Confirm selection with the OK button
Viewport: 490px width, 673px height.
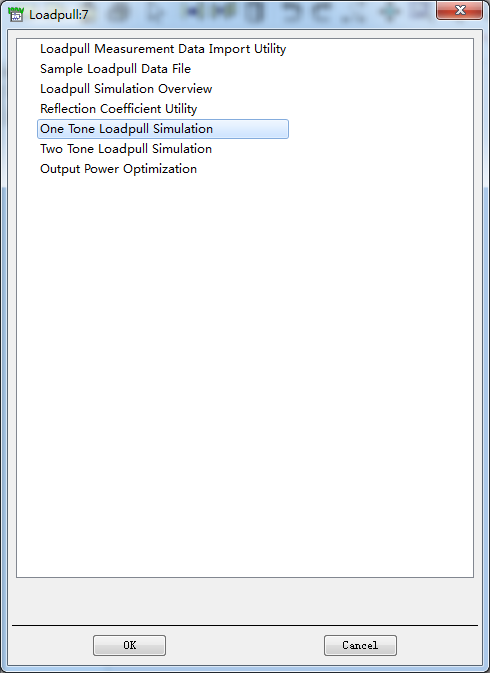(x=129, y=645)
